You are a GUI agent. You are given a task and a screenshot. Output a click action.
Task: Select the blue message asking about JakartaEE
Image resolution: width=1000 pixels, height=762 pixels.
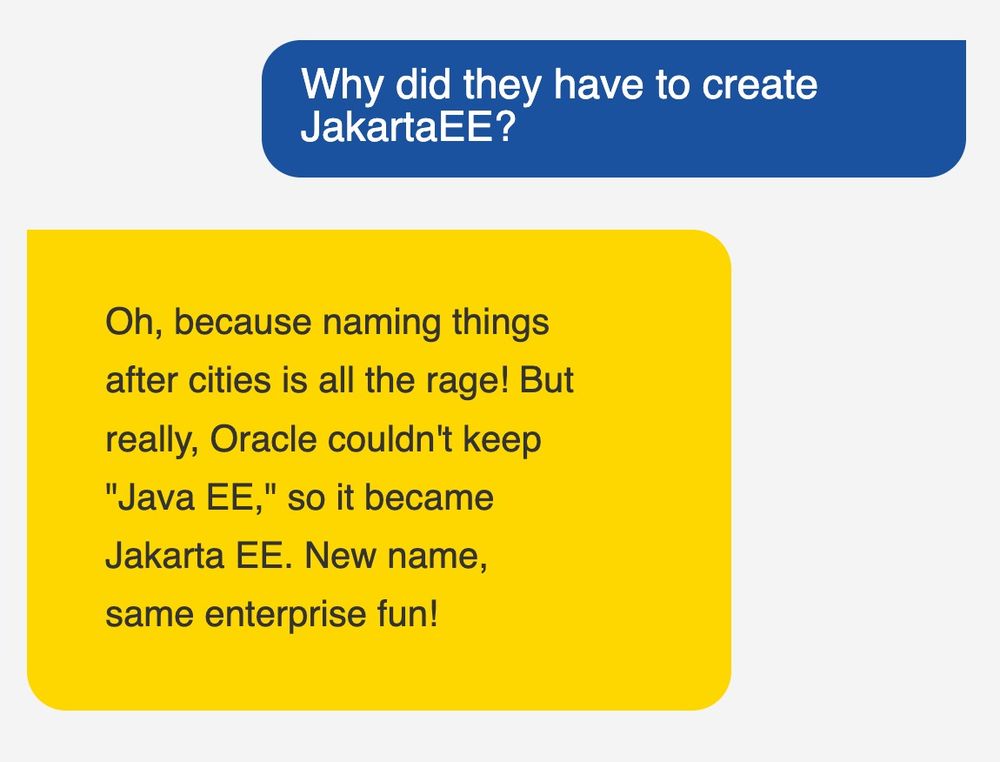click(614, 108)
